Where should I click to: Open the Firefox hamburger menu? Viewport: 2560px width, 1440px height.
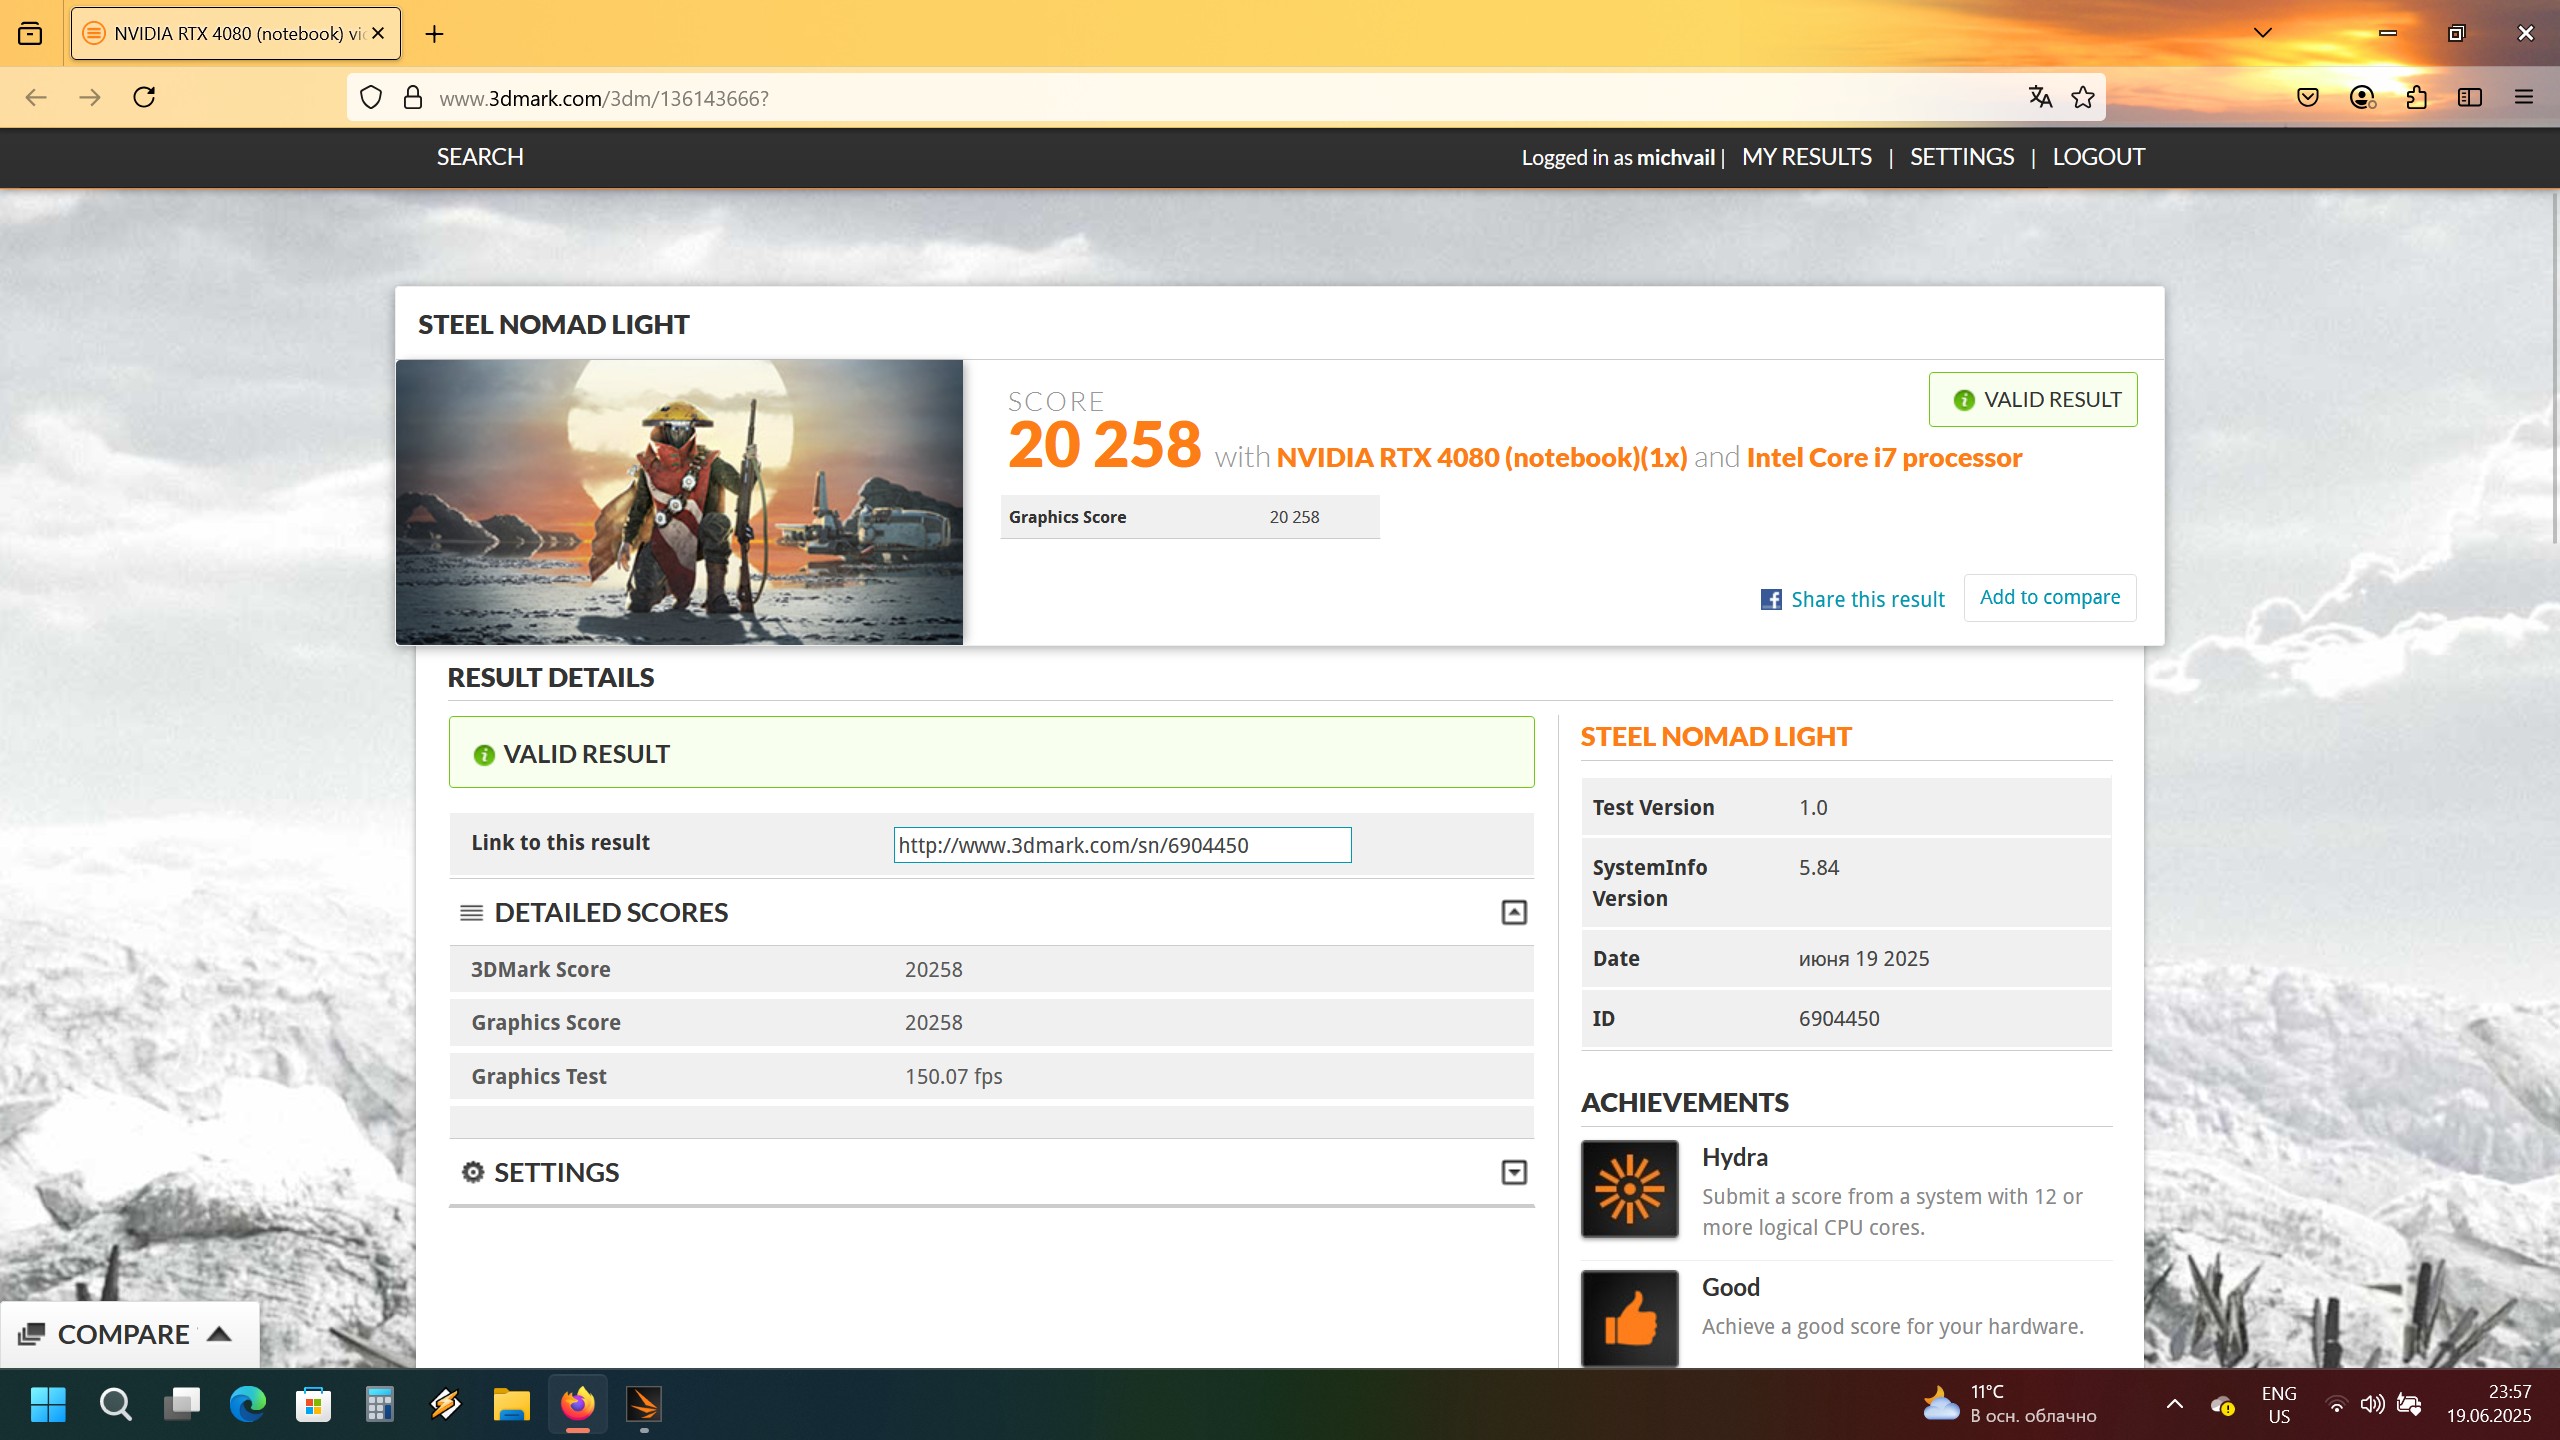(2524, 97)
